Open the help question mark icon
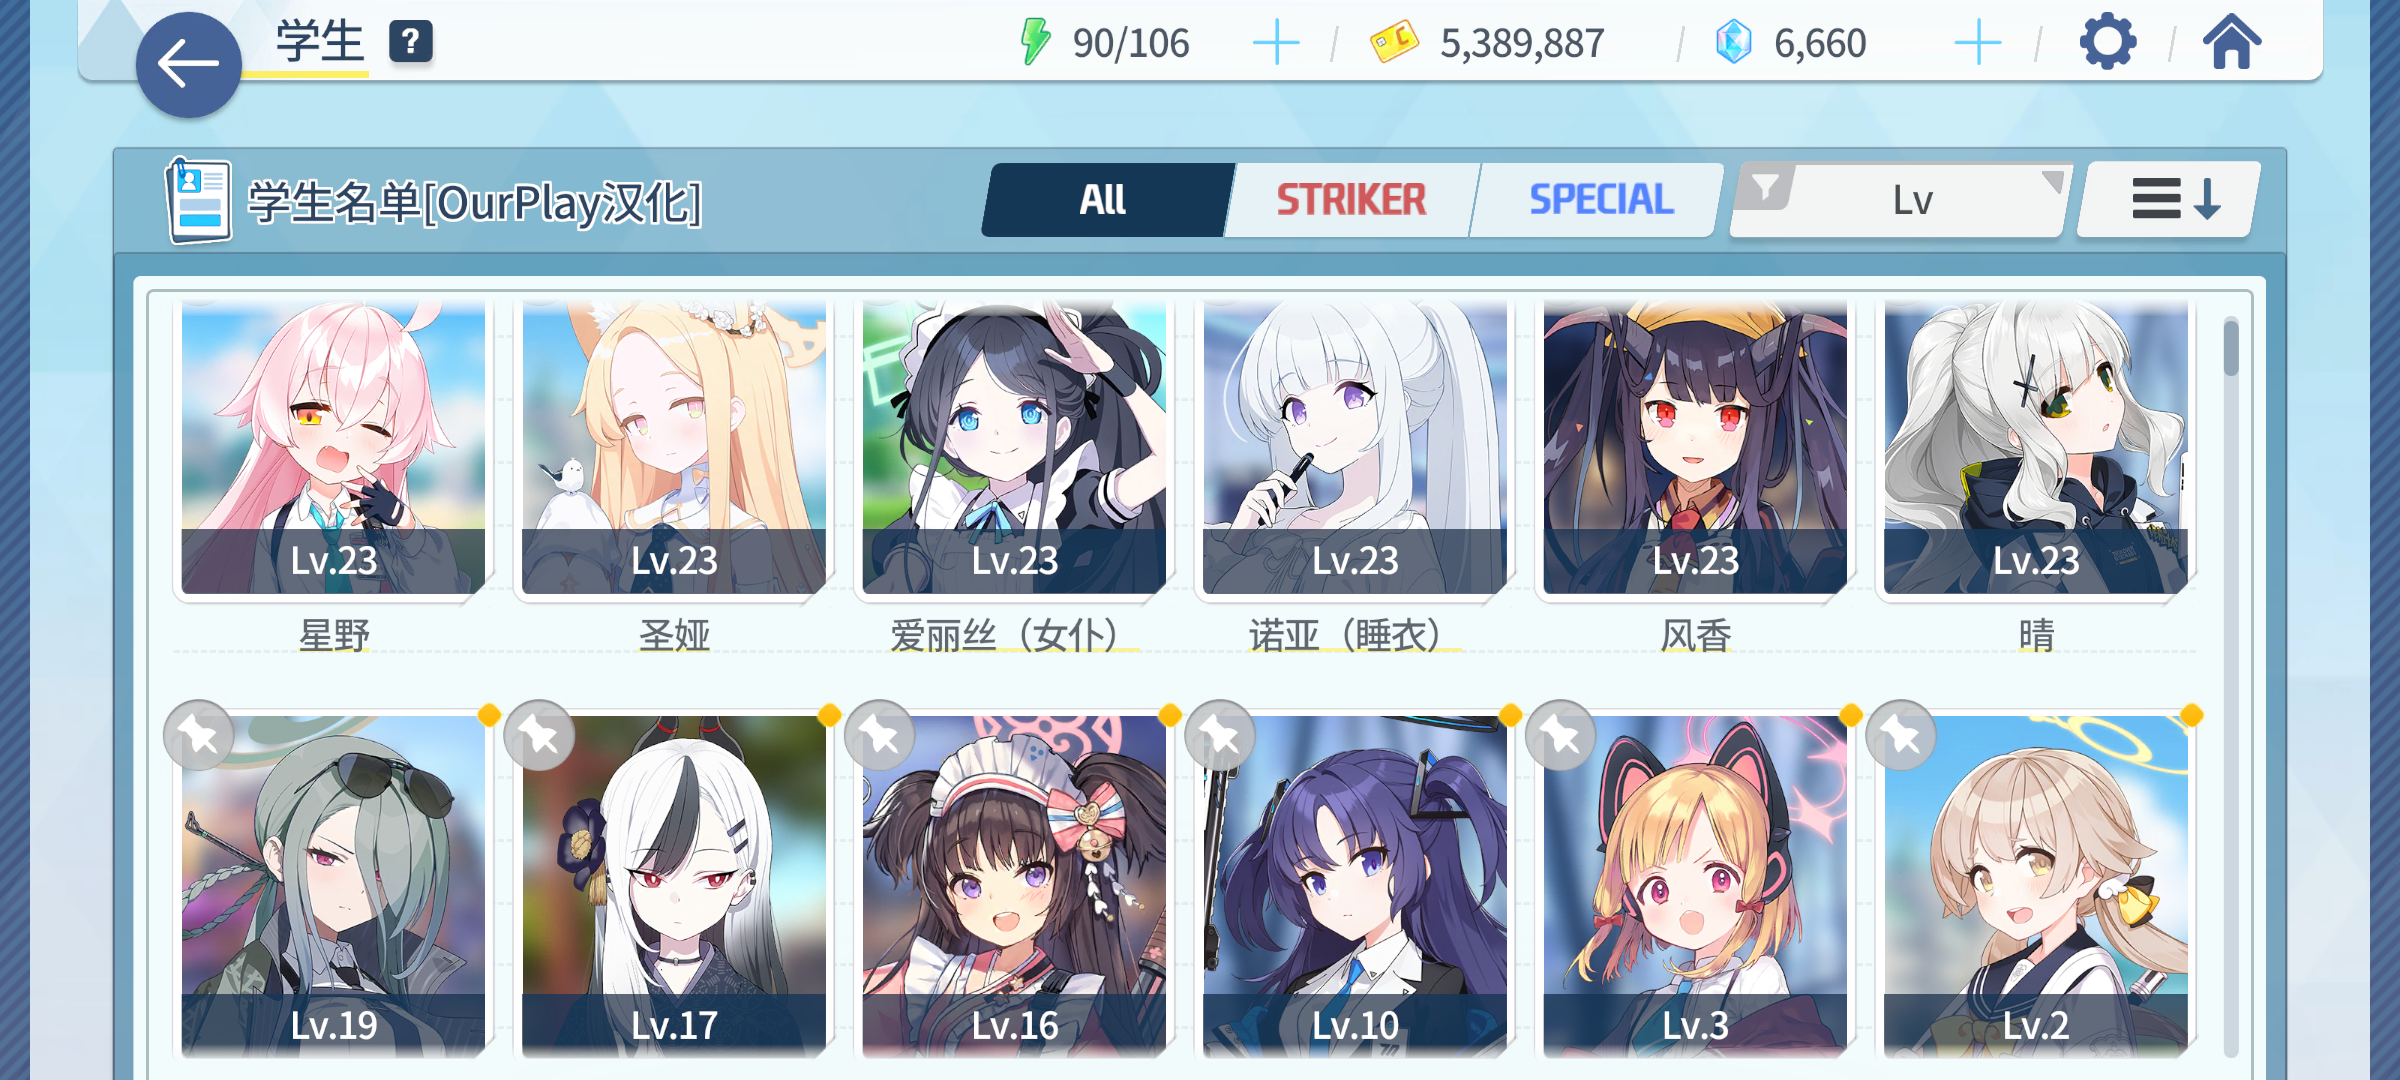Image resolution: width=2400 pixels, height=1080 pixels. point(411,42)
